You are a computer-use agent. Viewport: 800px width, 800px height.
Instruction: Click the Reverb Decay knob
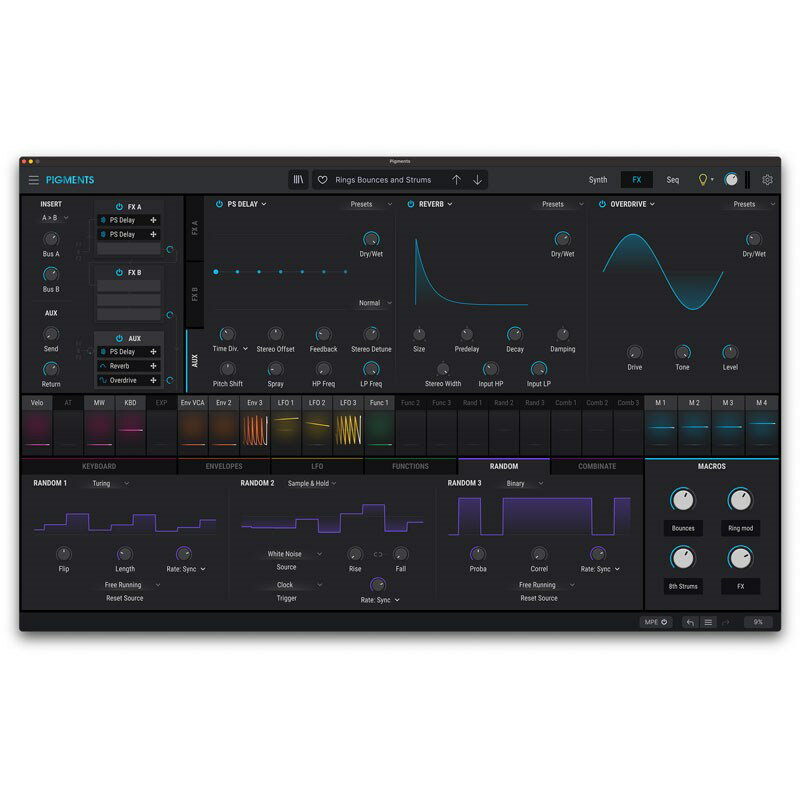pyautogui.click(x=514, y=334)
